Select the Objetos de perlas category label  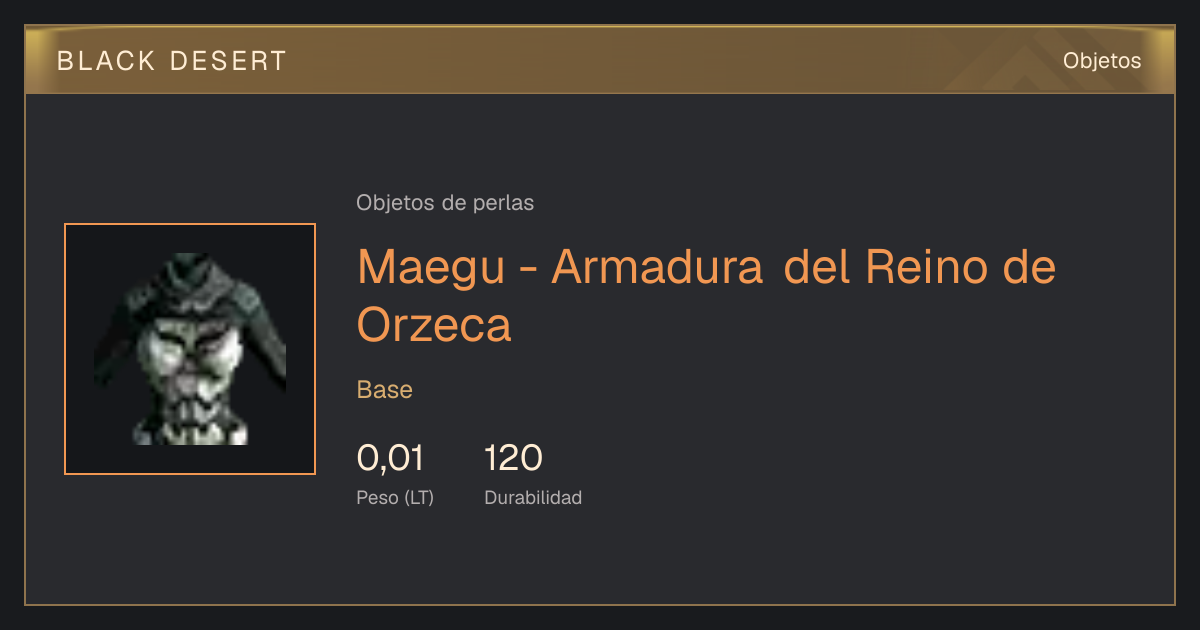coord(445,203)
